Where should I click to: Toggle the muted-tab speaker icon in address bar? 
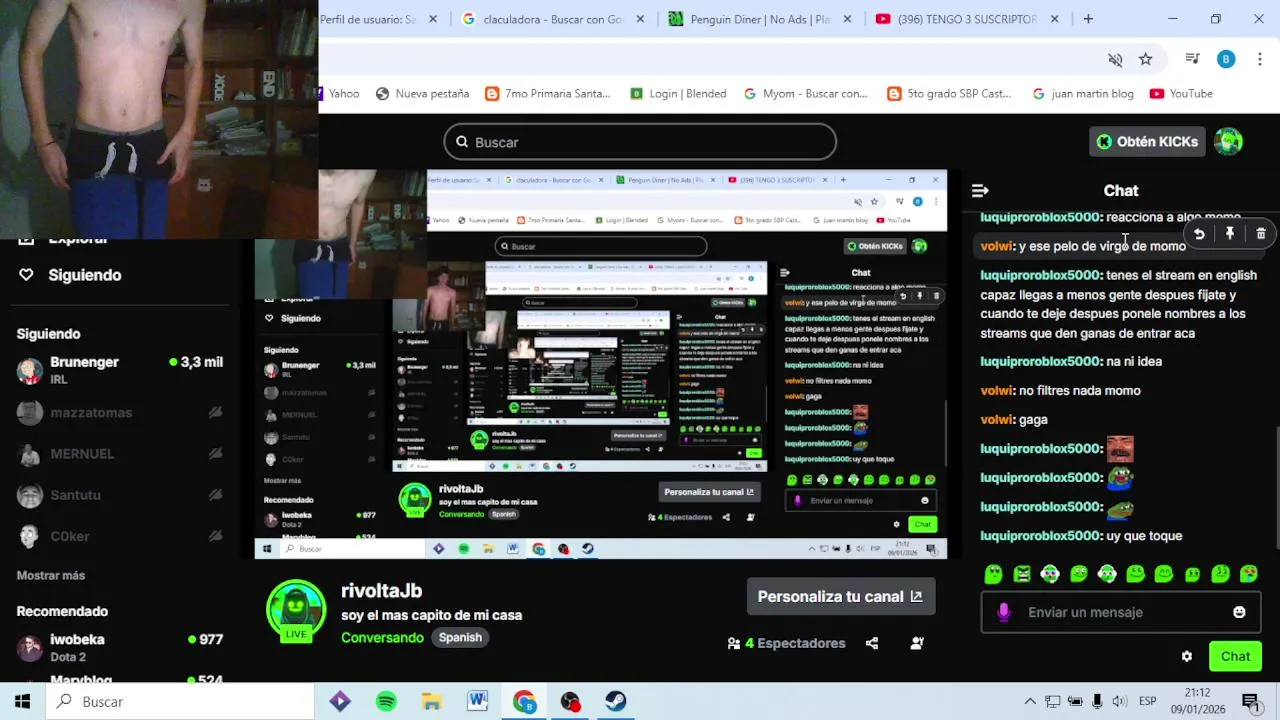[1116, 59]
